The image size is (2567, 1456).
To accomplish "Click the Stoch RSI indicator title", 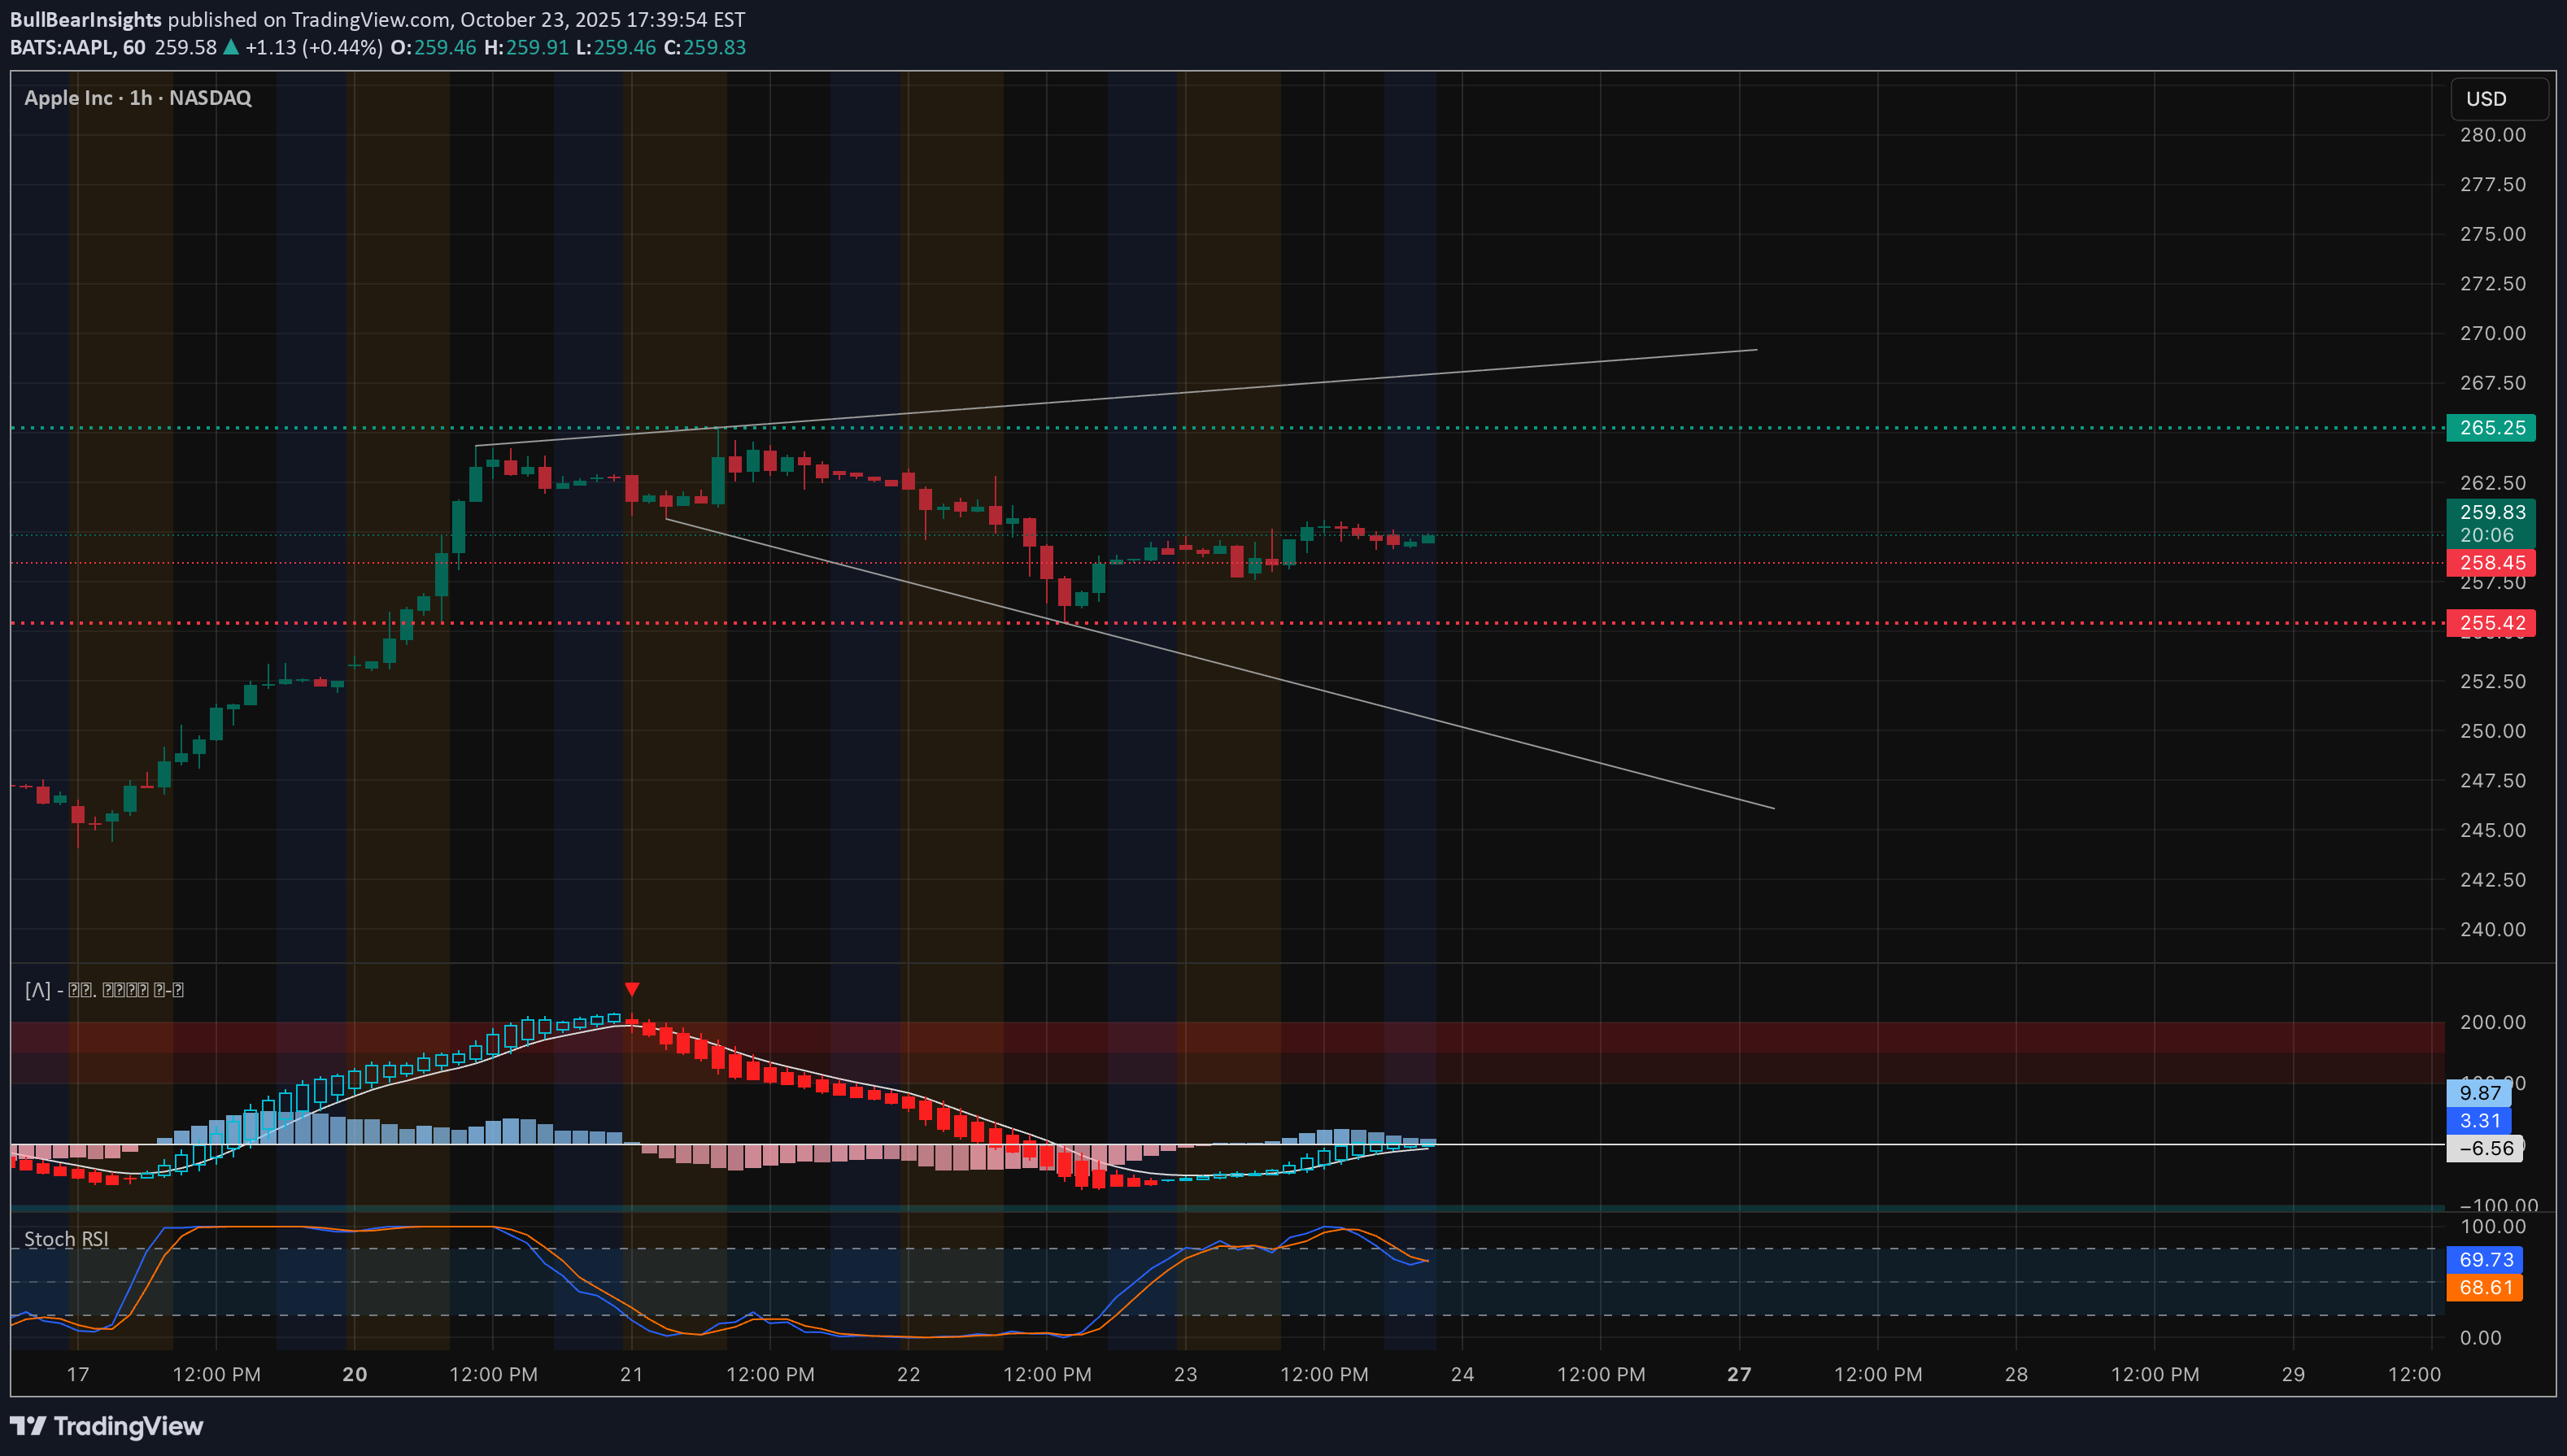I will click(66, 1239).
